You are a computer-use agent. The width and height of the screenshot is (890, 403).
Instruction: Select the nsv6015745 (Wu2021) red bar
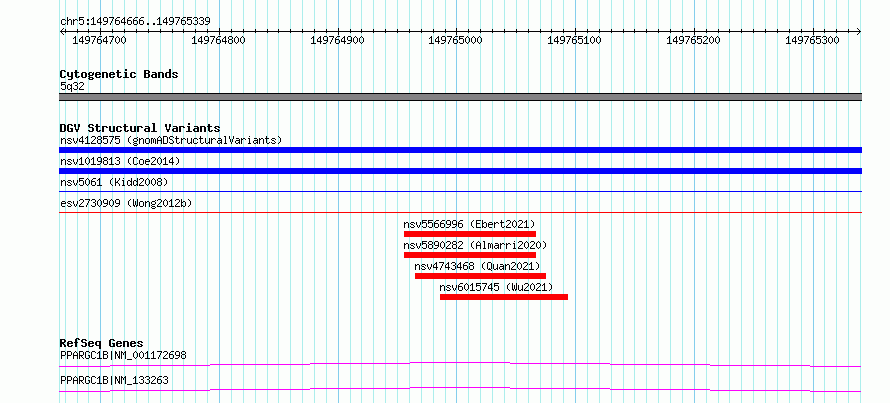click(504, 297)
